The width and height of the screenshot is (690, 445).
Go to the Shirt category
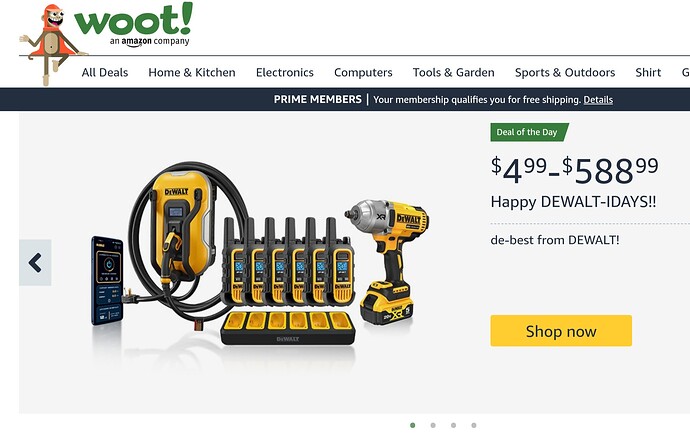[648, 72]
